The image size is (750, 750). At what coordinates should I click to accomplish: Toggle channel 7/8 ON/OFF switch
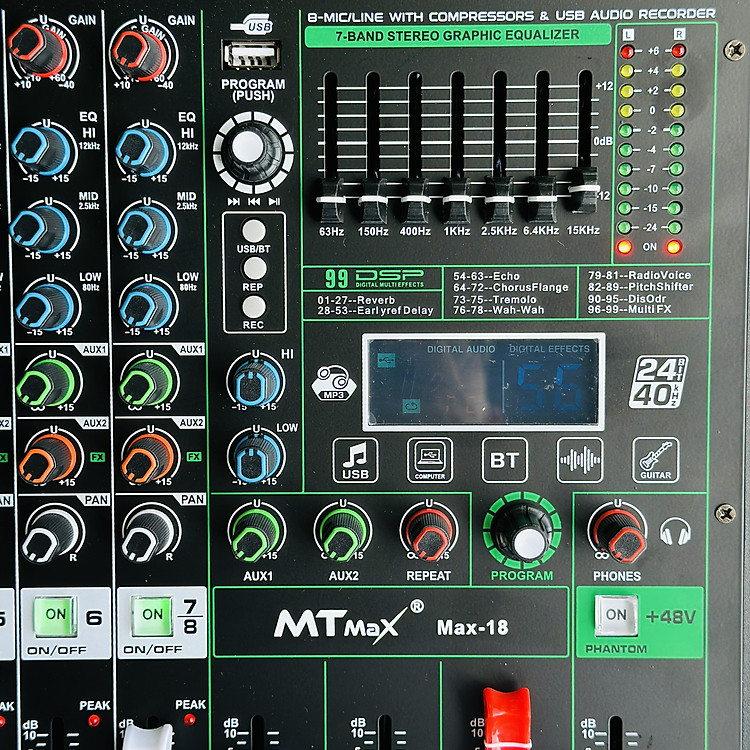152,614
